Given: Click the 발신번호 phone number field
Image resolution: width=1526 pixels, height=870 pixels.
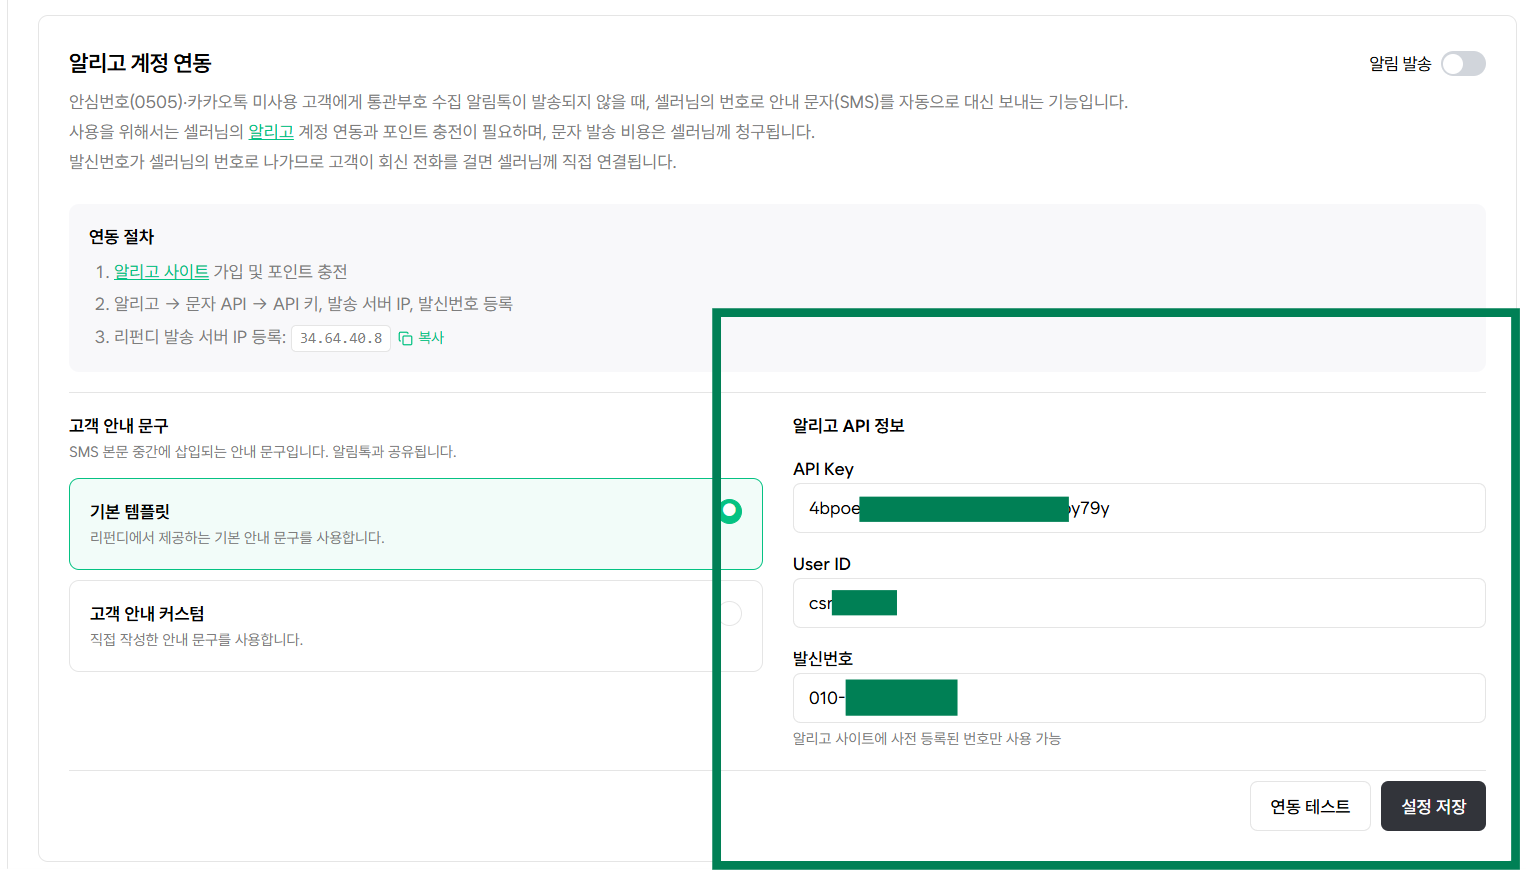Looking at the screenshot, I should pos(1139,698).
